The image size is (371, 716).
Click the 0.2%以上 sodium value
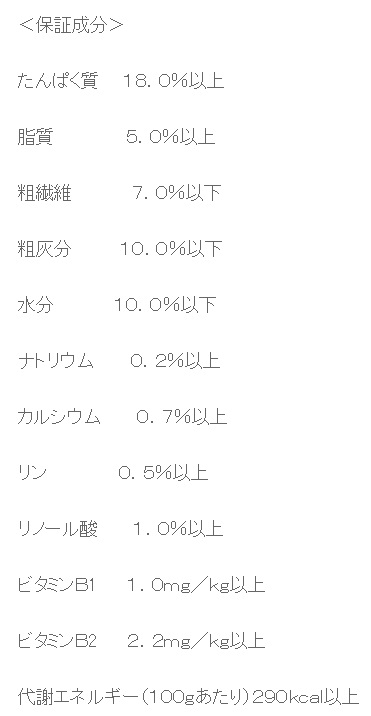coord(175,361)
